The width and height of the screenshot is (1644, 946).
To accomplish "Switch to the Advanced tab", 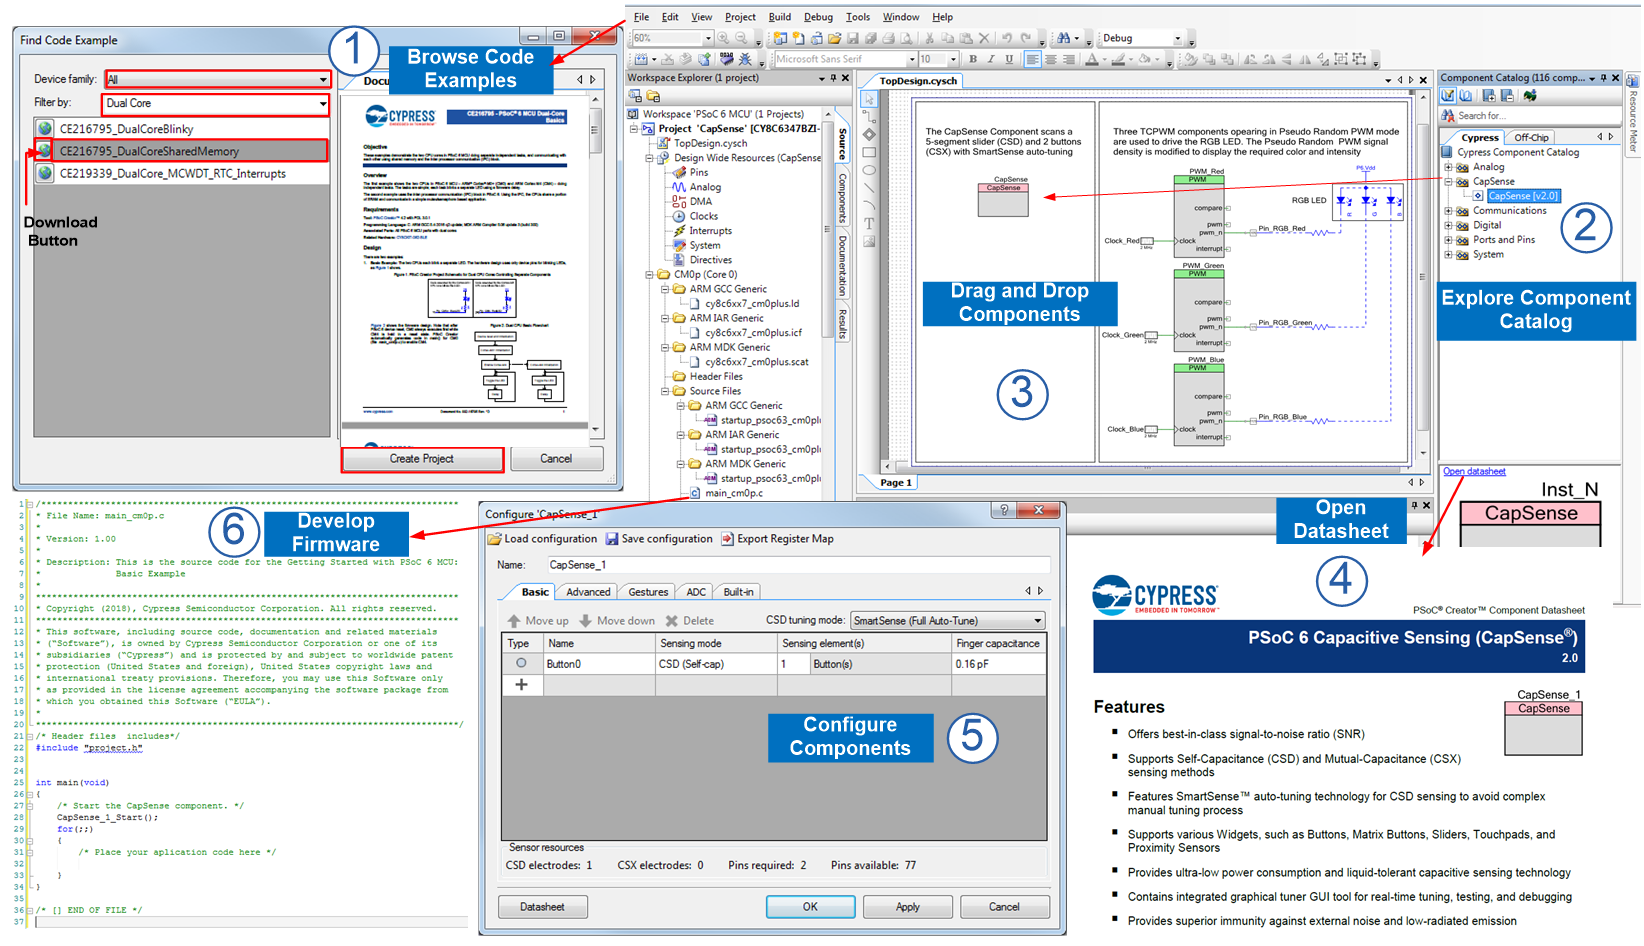I will (588, 592).
